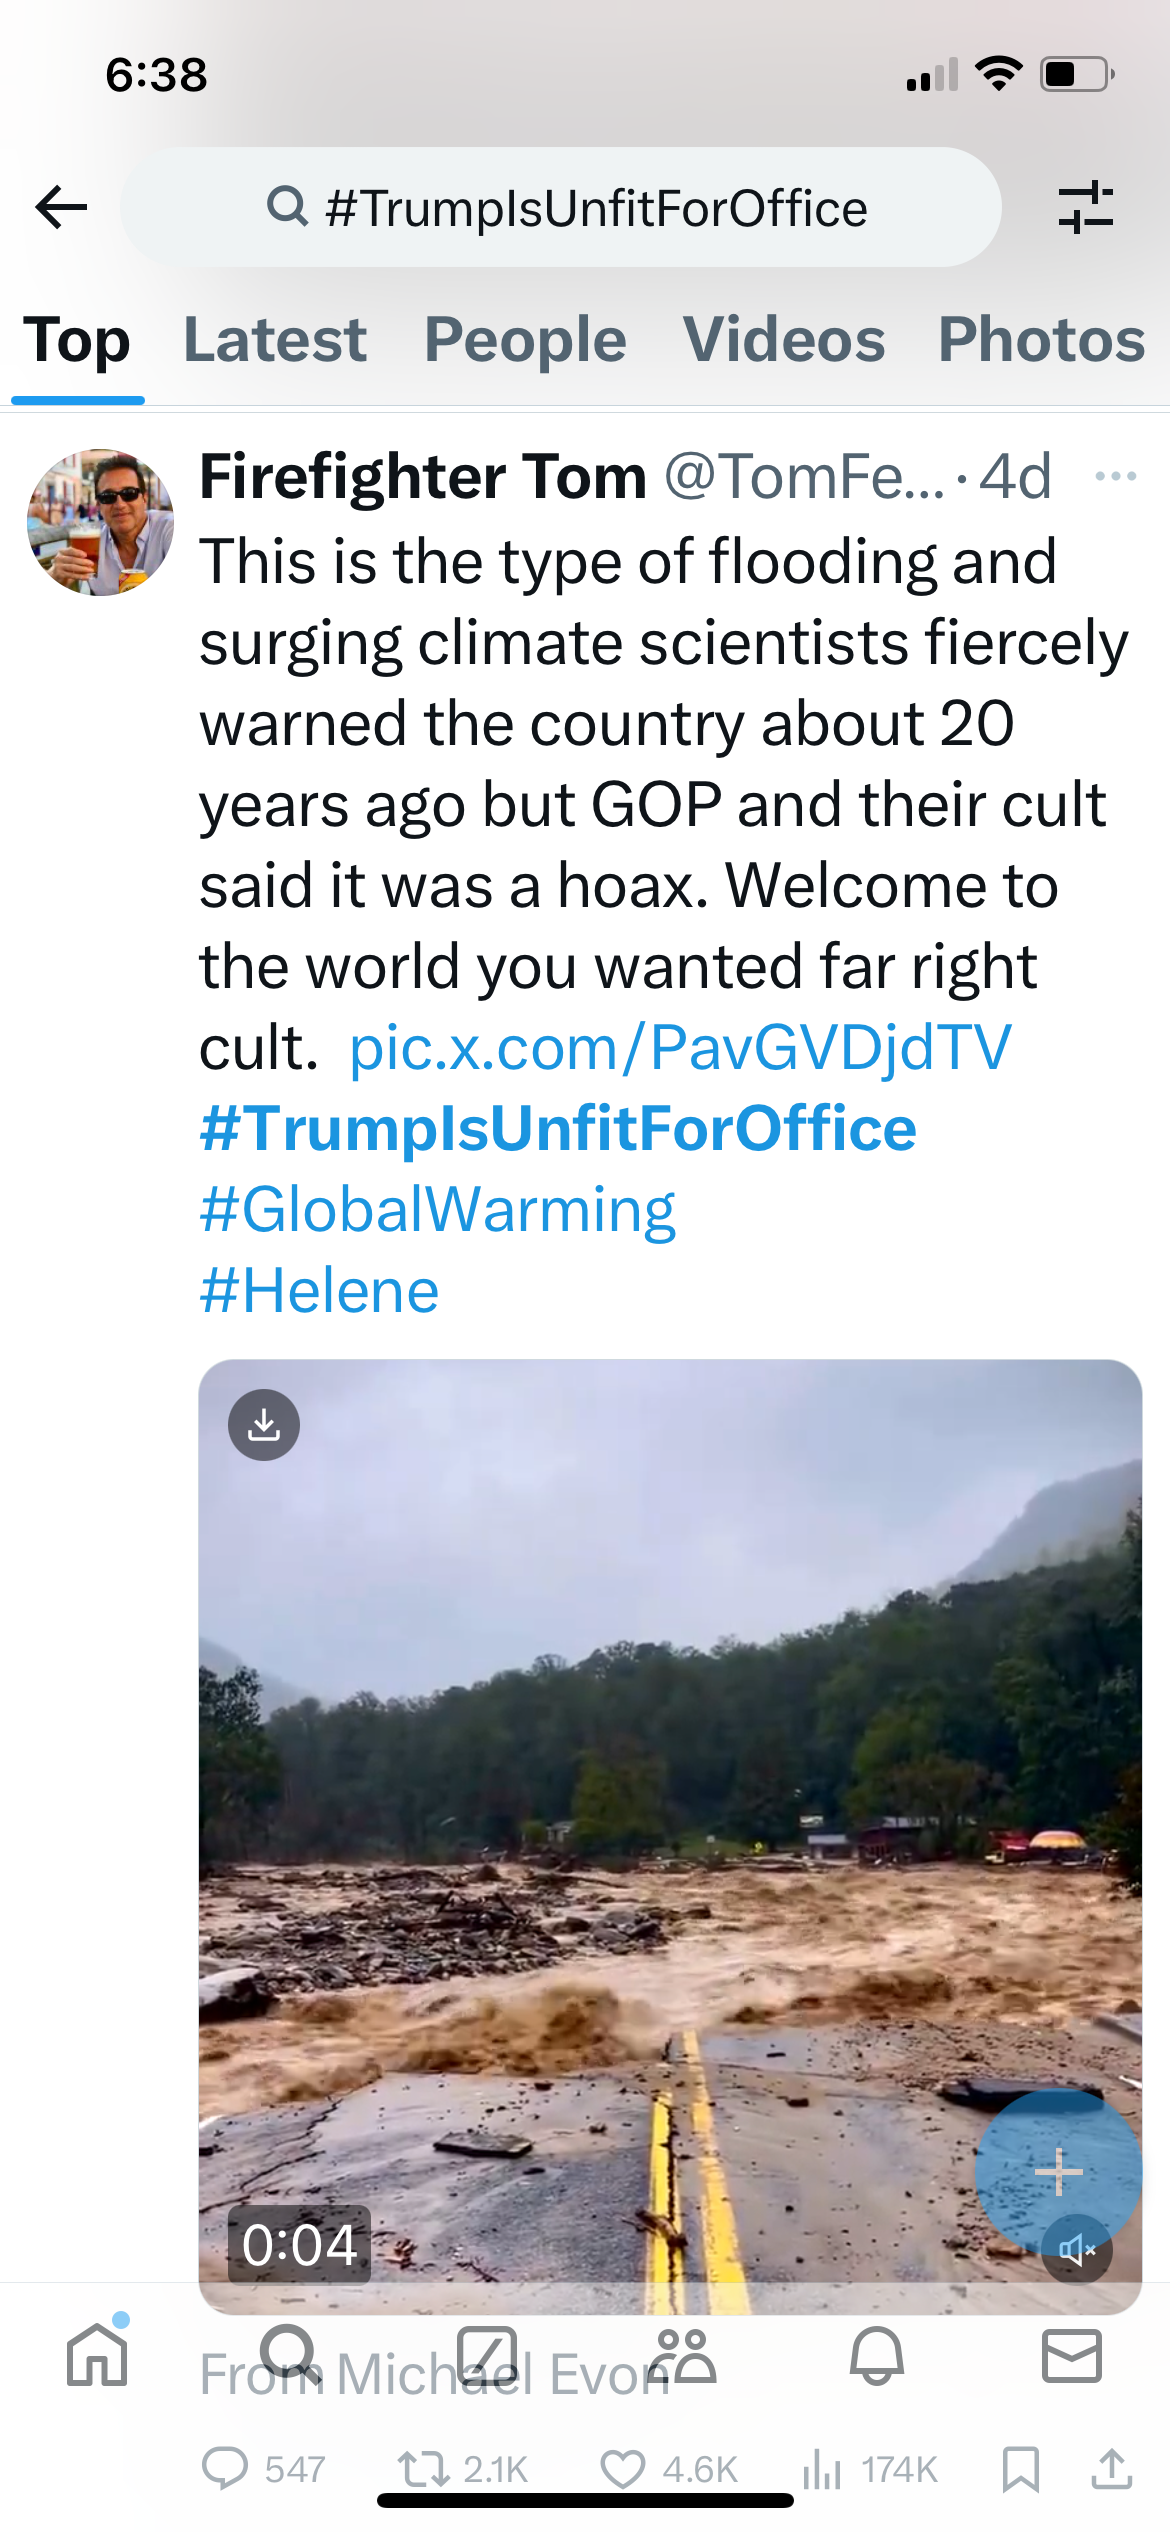Open Communities people icon
The image size is (1170, 2532).
pos(682,2356)
